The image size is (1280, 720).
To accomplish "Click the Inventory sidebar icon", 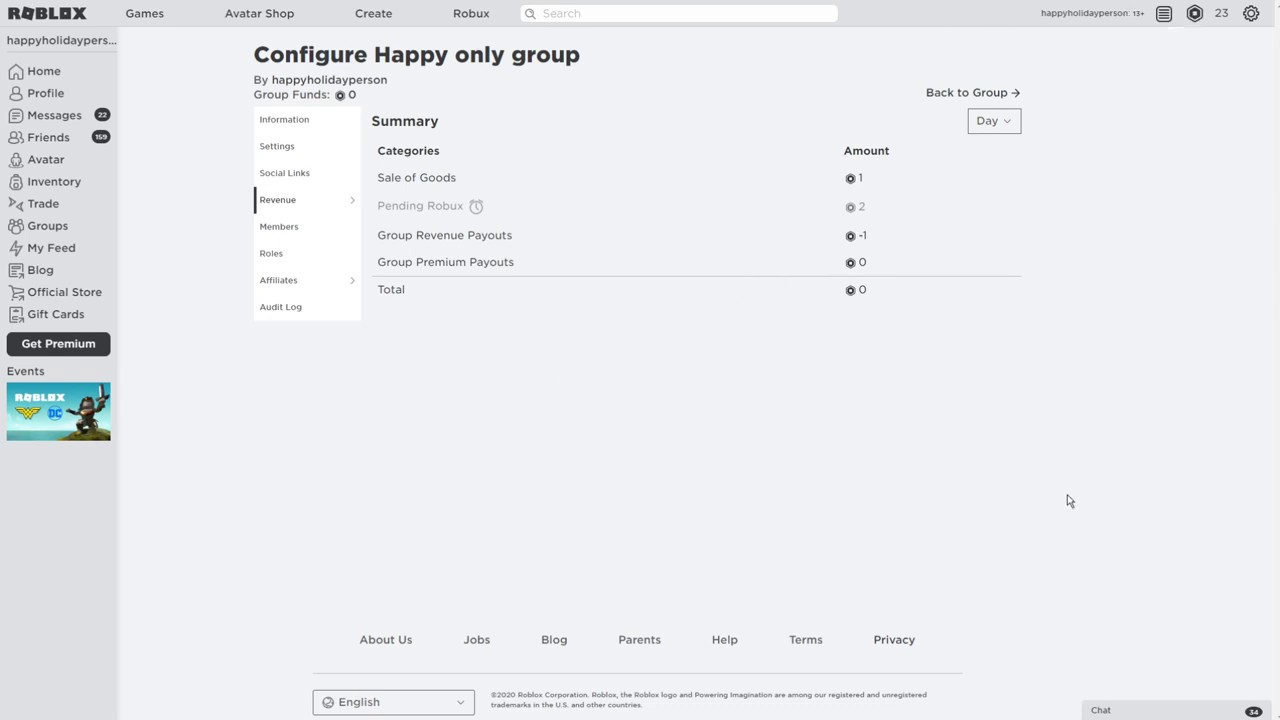I will [x=15, y=182].
